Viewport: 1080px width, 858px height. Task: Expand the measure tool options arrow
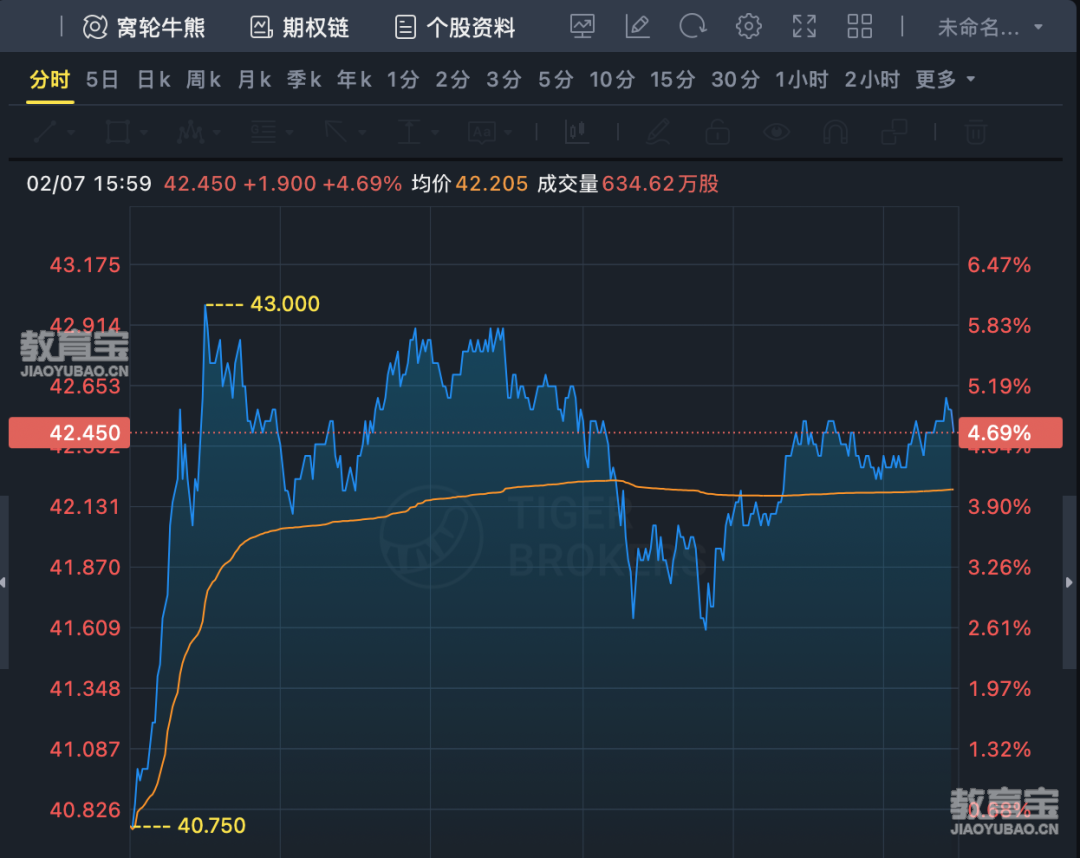click(435, 132)
